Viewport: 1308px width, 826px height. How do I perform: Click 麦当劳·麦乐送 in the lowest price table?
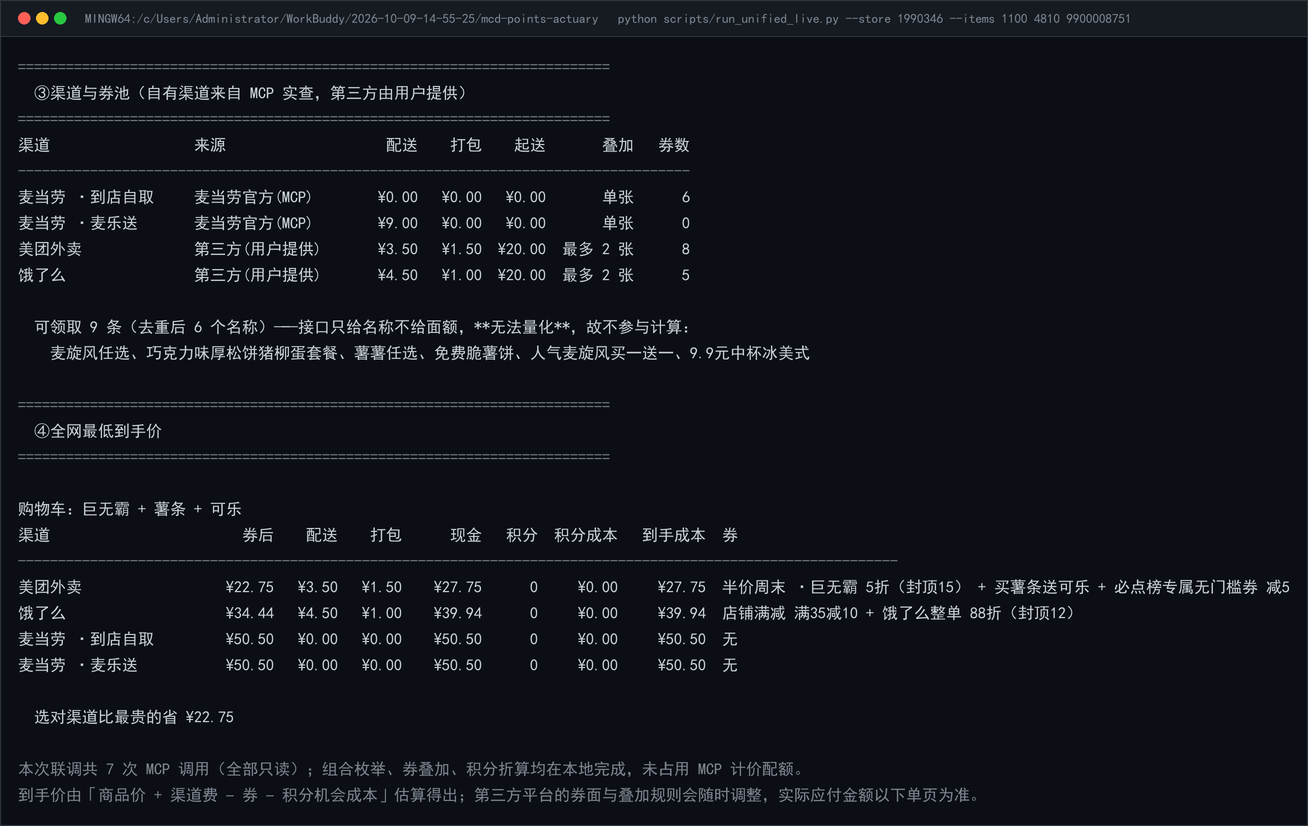[x=78, y=665]
